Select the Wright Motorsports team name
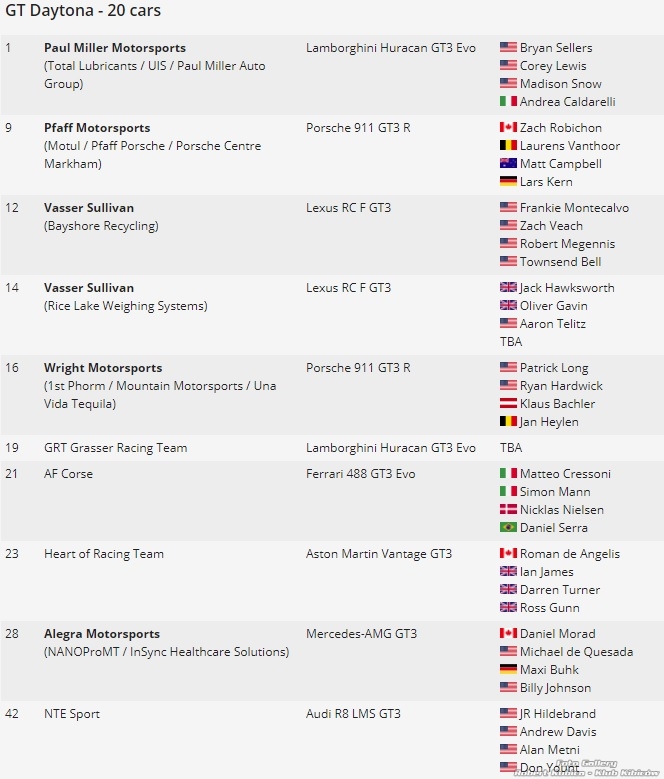This screenshot has width=664, height=779. click(x=103, y=368)
